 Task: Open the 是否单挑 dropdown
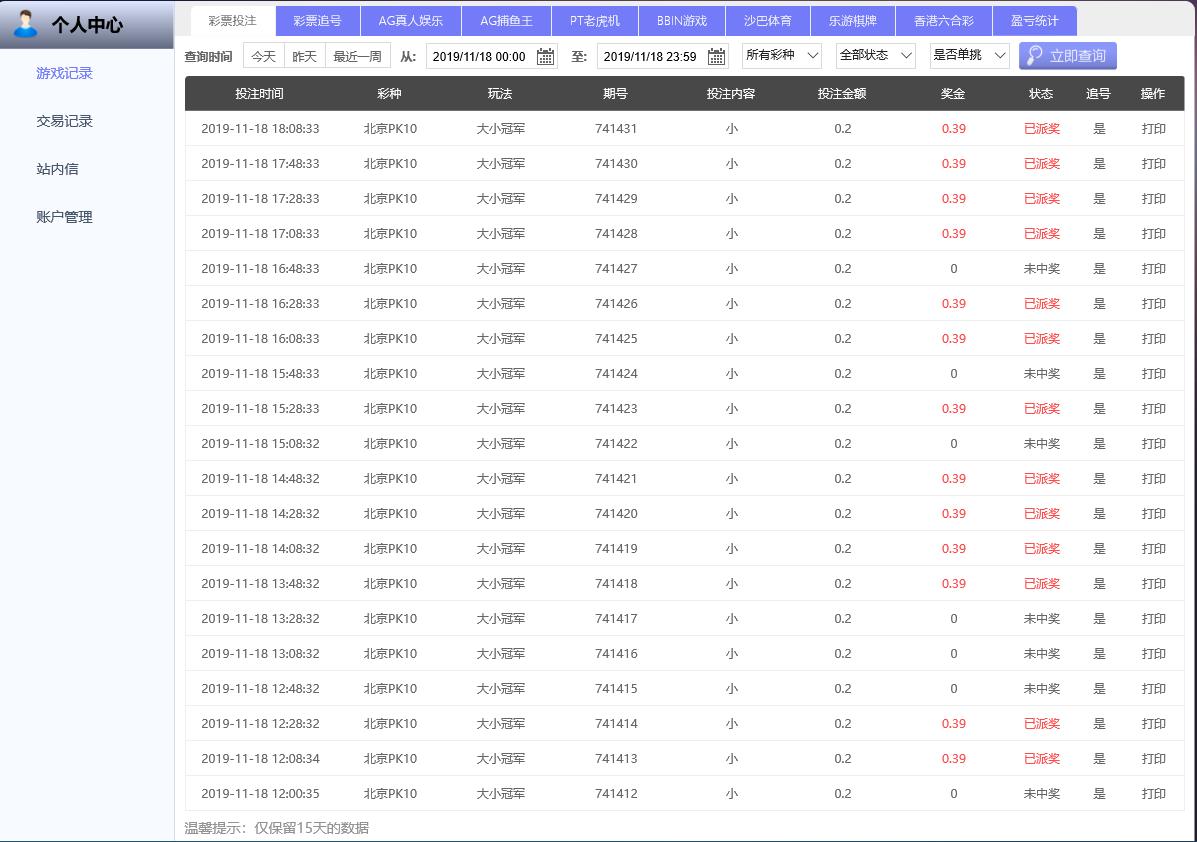(x=969, y=56)
